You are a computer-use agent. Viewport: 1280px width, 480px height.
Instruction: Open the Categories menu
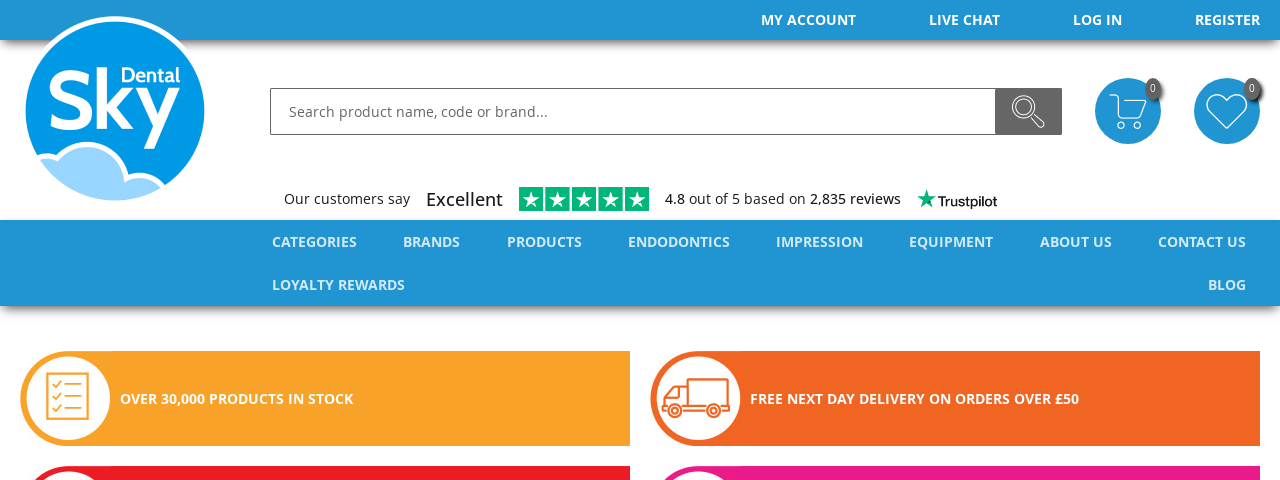314,242
